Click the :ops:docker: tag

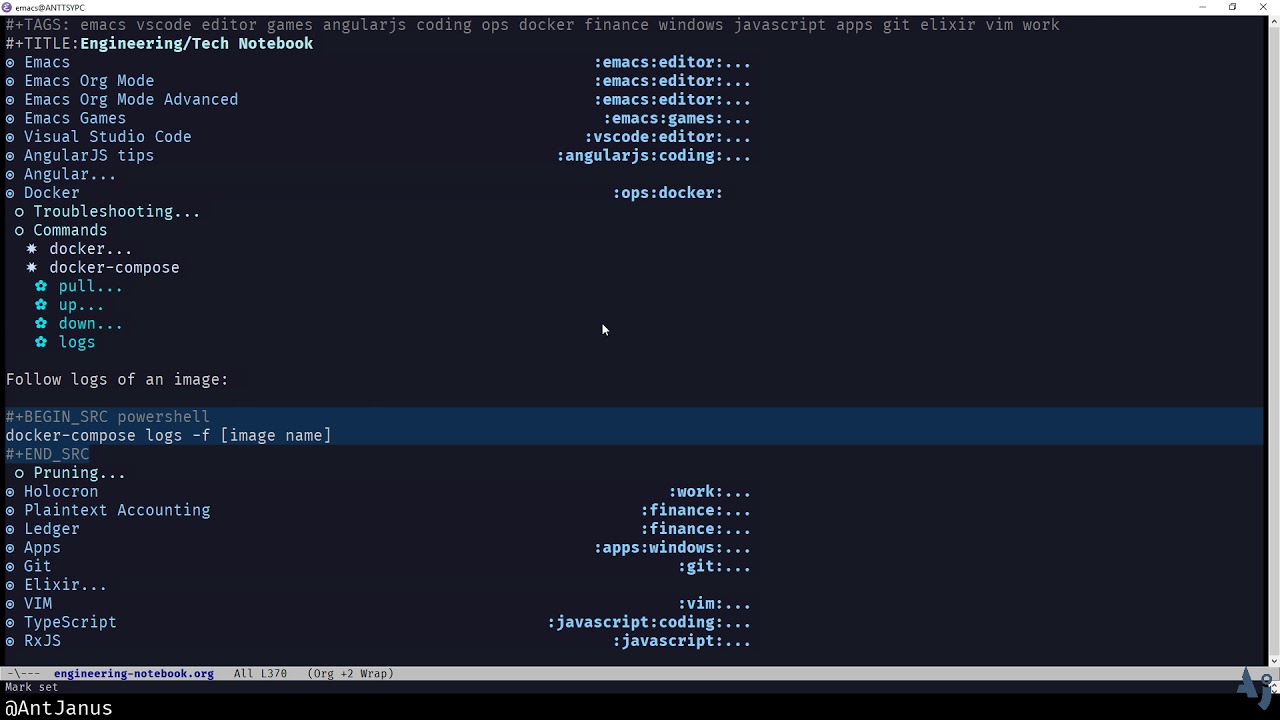(x=667, y=193)
